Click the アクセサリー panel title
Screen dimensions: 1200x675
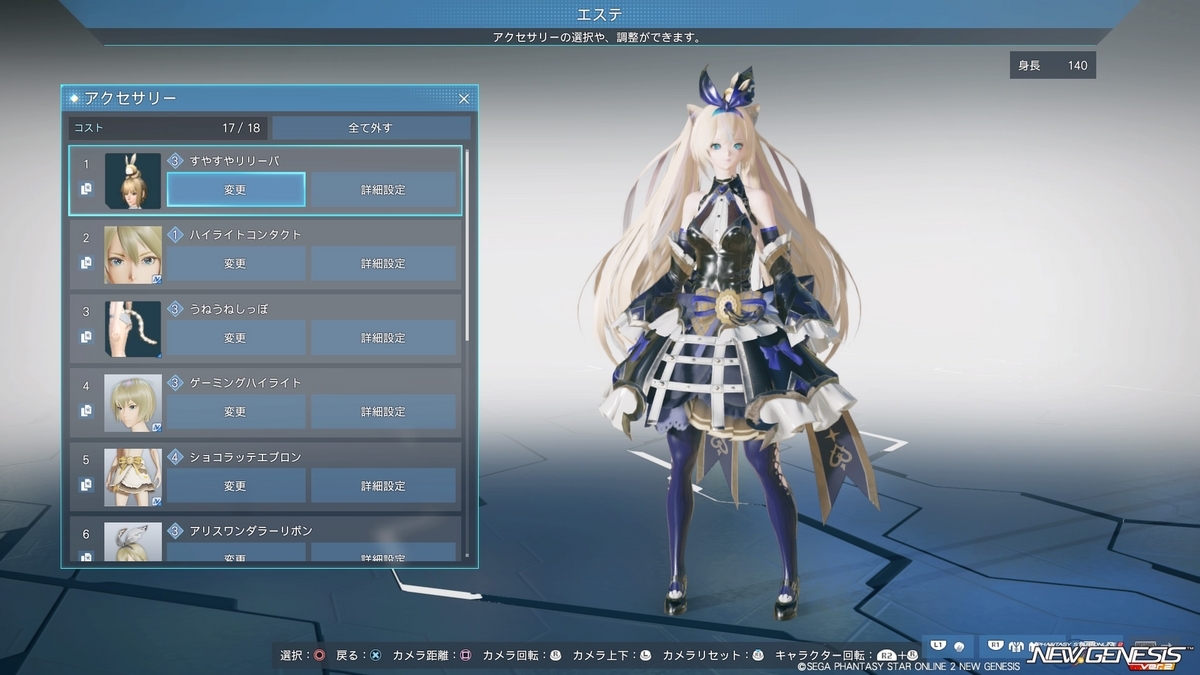131,99
